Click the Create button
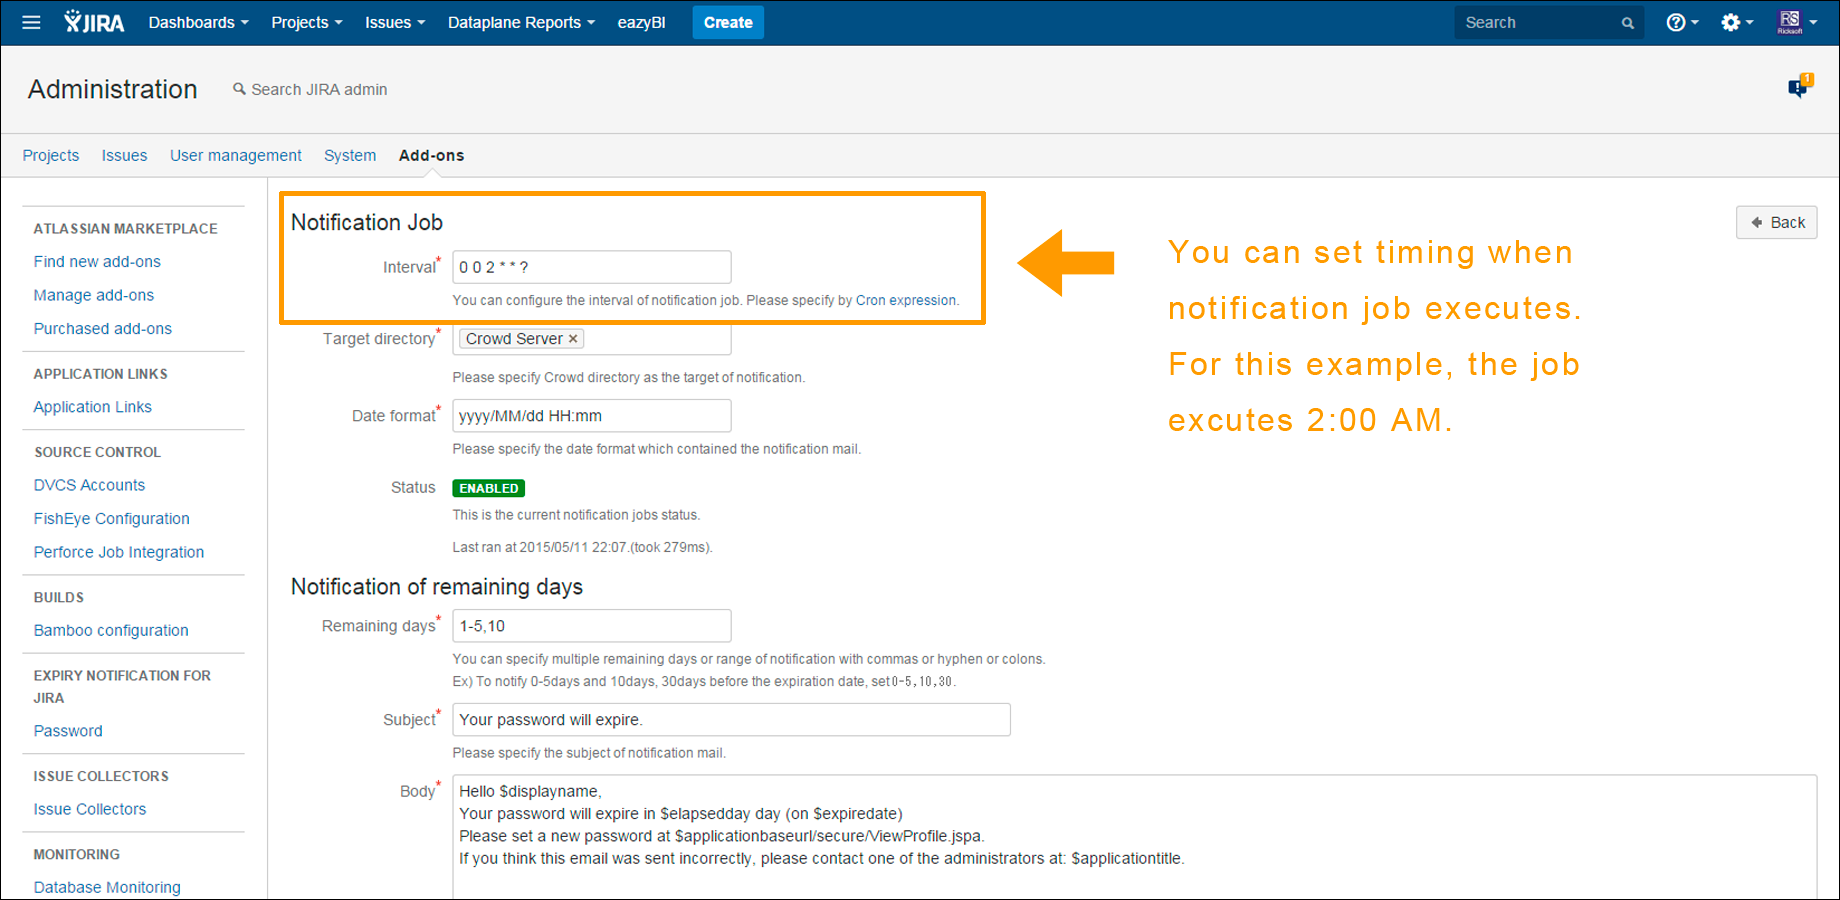This screenshot has height=900, width=1840. (727, 22)
